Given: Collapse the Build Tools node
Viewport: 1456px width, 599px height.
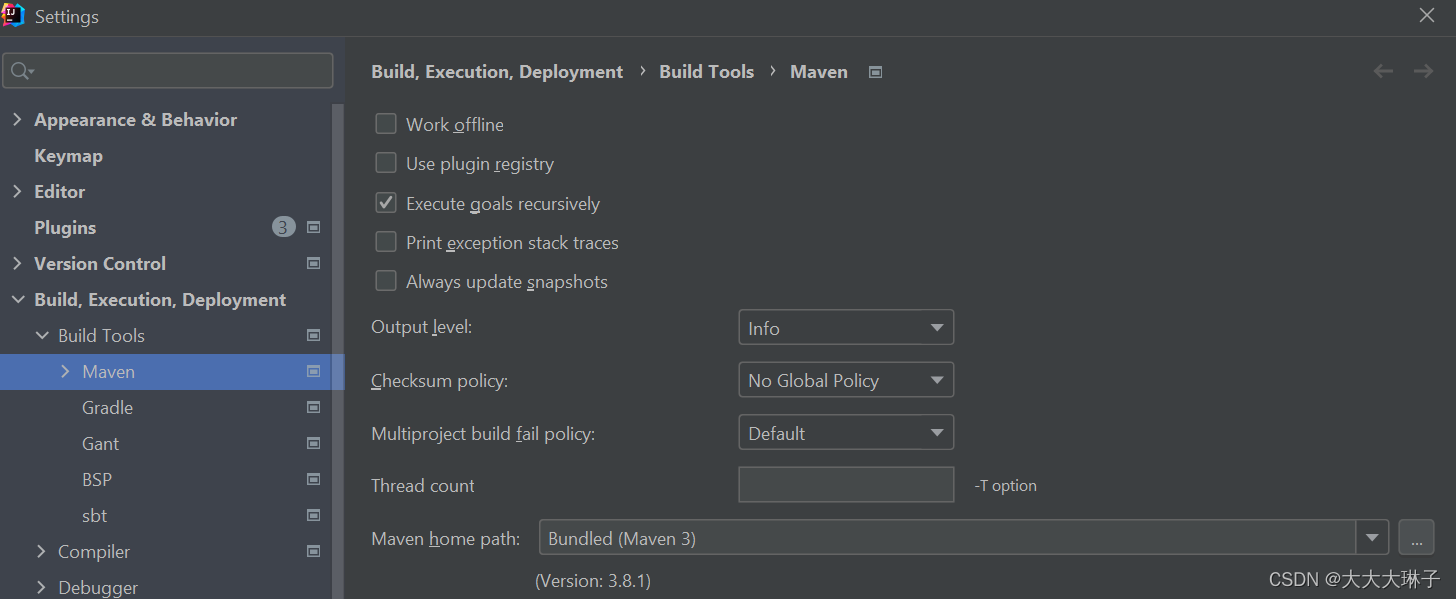Looking at the screenshot, I should tap(41, 335).
